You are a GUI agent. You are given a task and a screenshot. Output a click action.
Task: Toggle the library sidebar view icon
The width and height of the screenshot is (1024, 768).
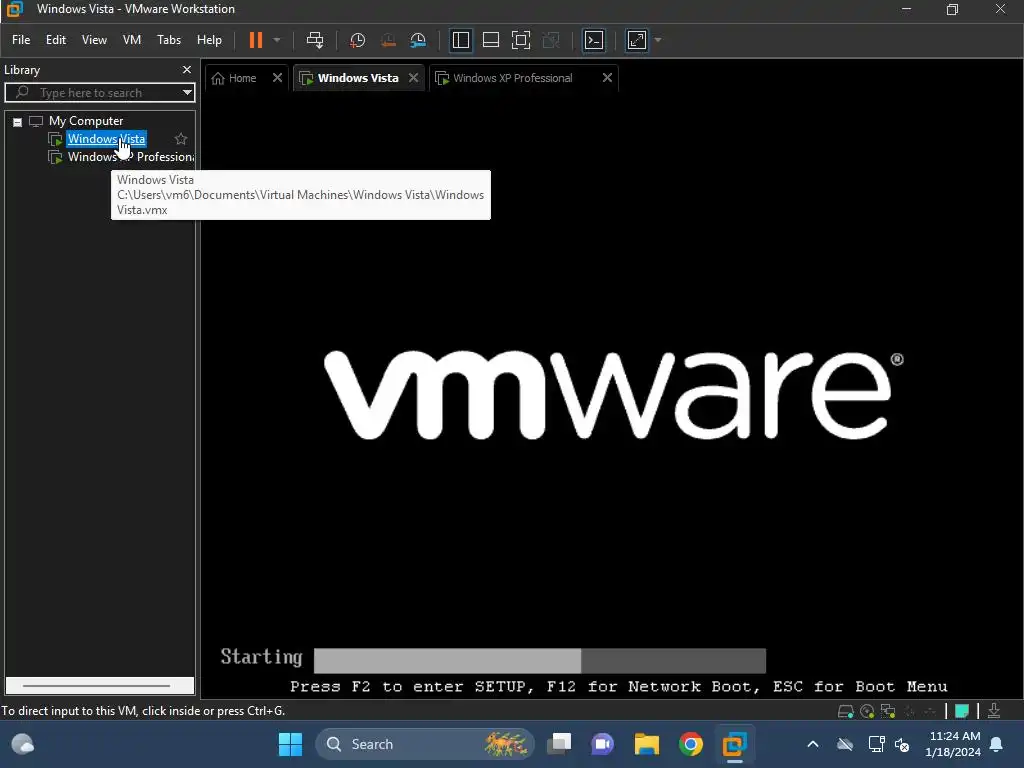(460, 40)
